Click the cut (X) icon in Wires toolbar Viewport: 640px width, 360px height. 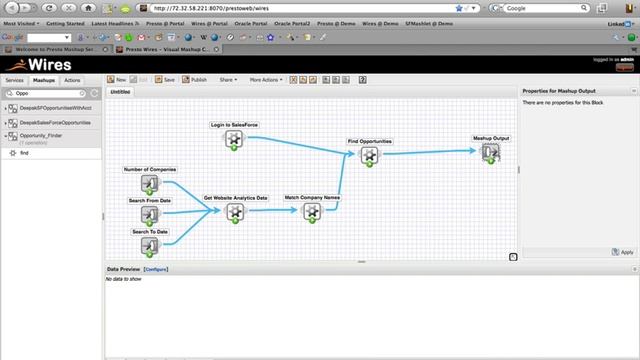(x=293, y=80)
